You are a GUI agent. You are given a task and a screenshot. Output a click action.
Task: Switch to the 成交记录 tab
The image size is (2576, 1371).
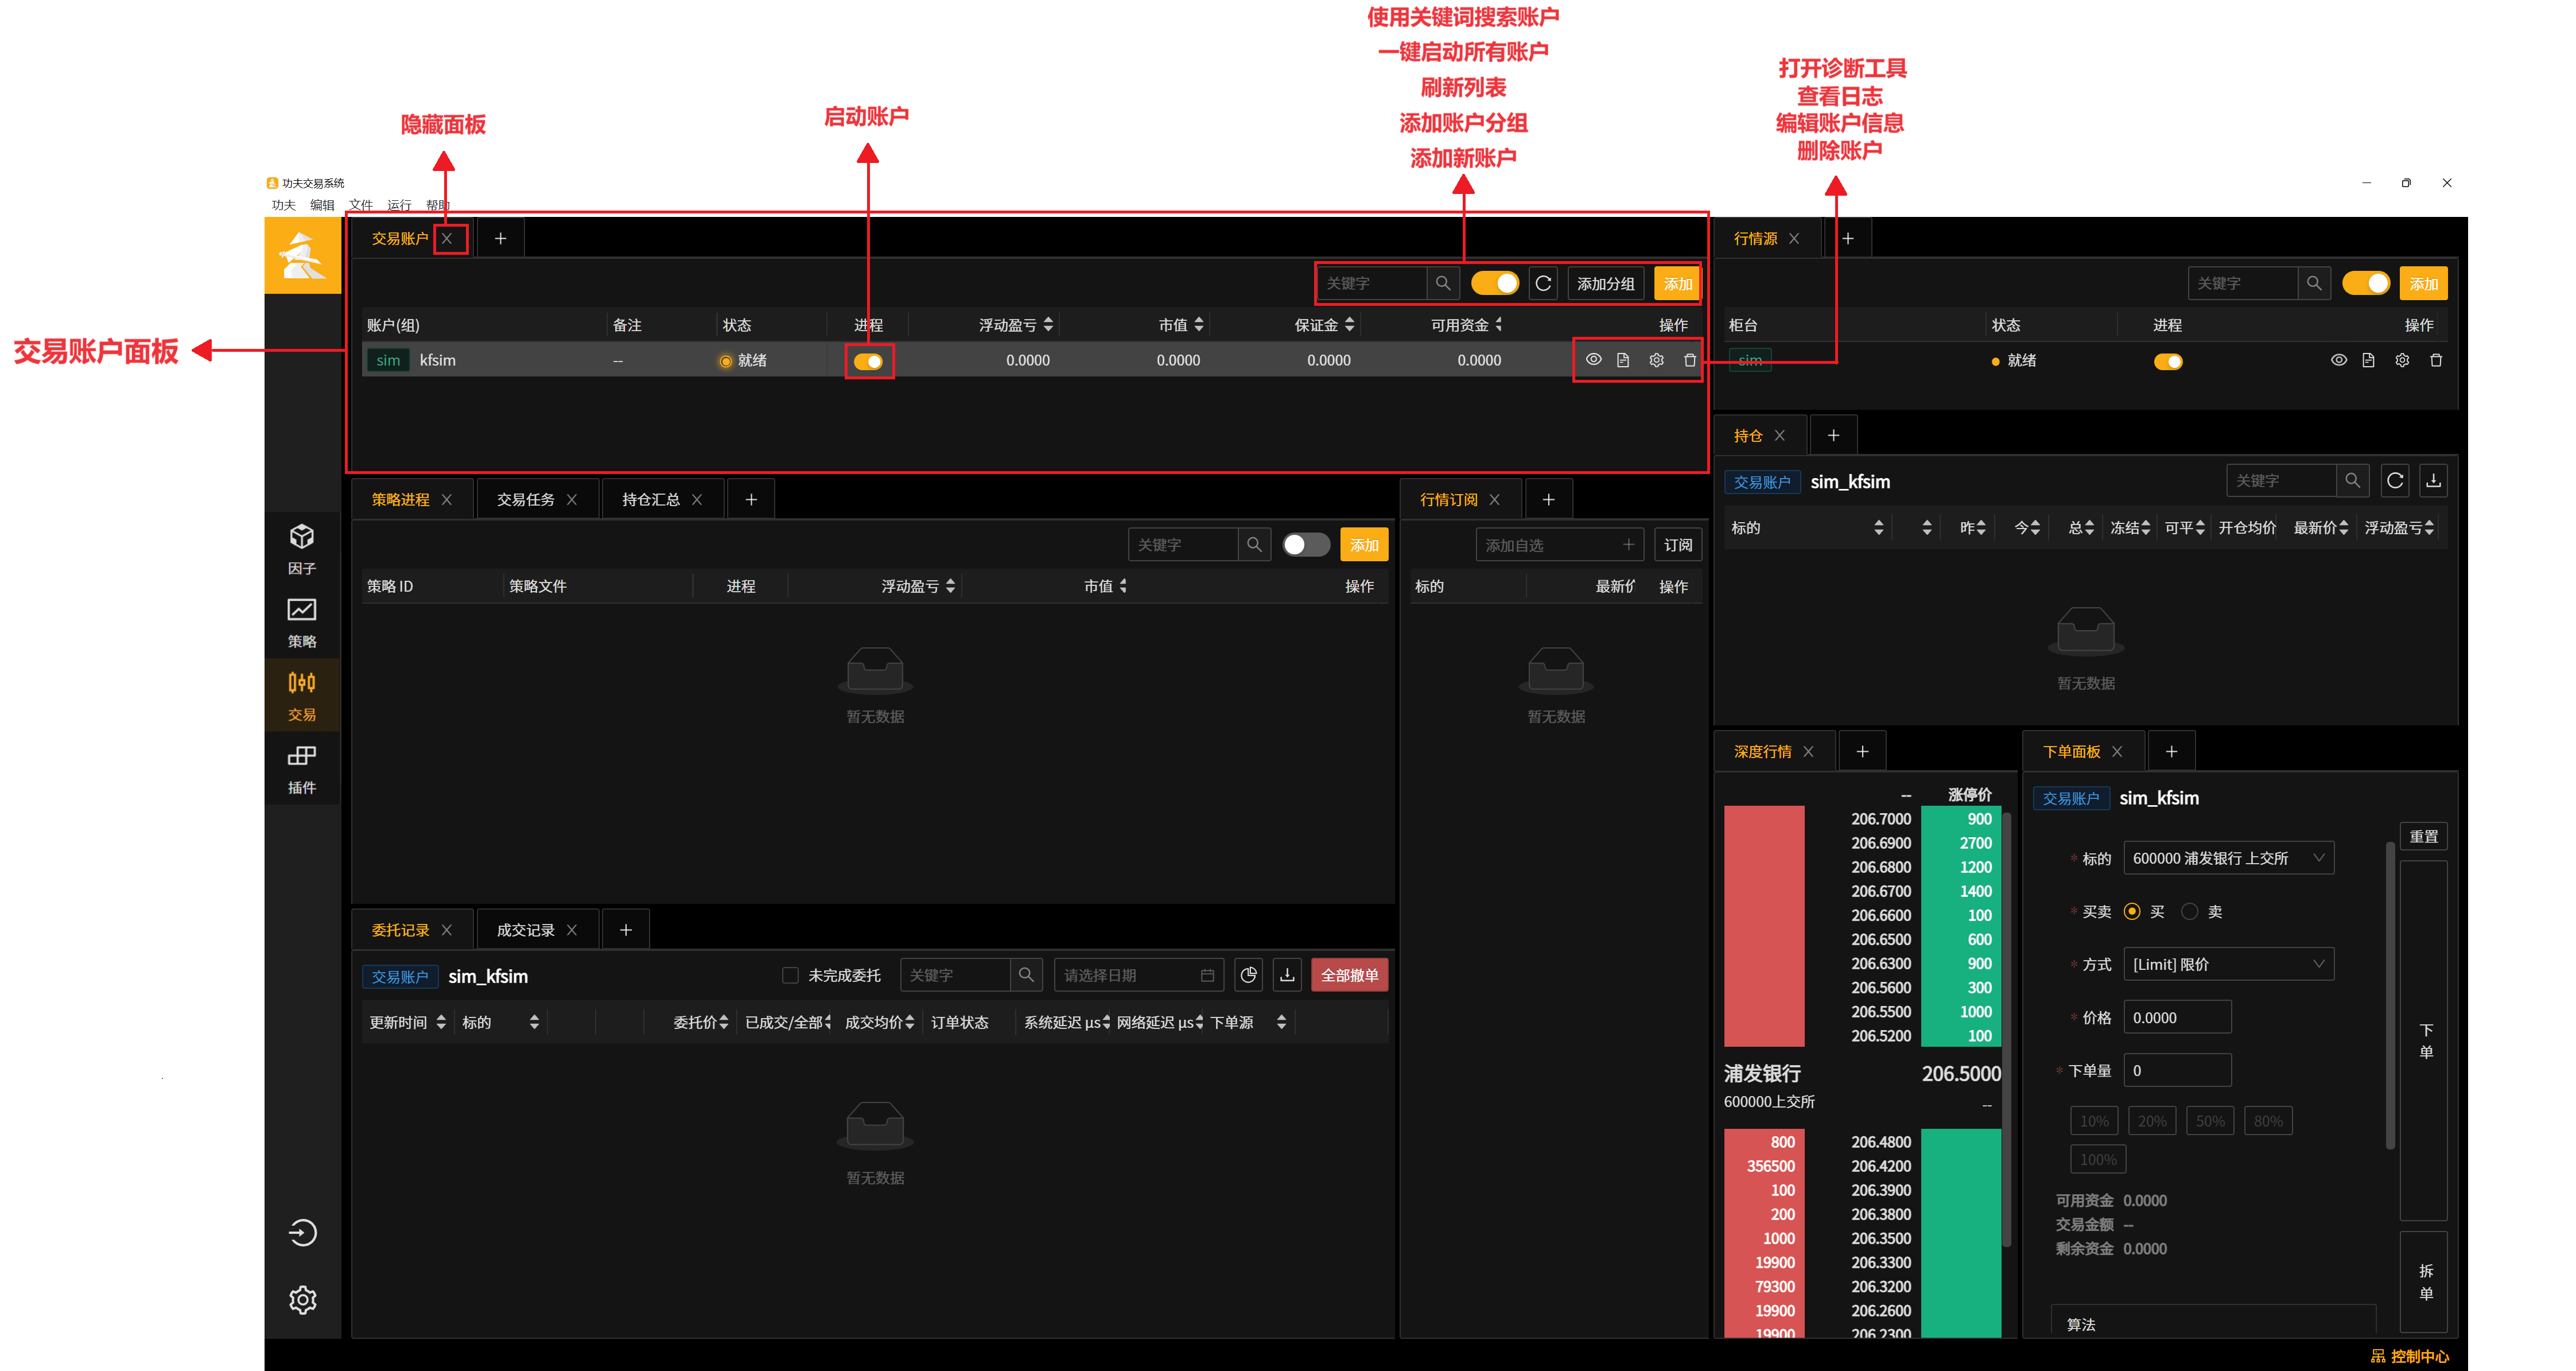525,930
